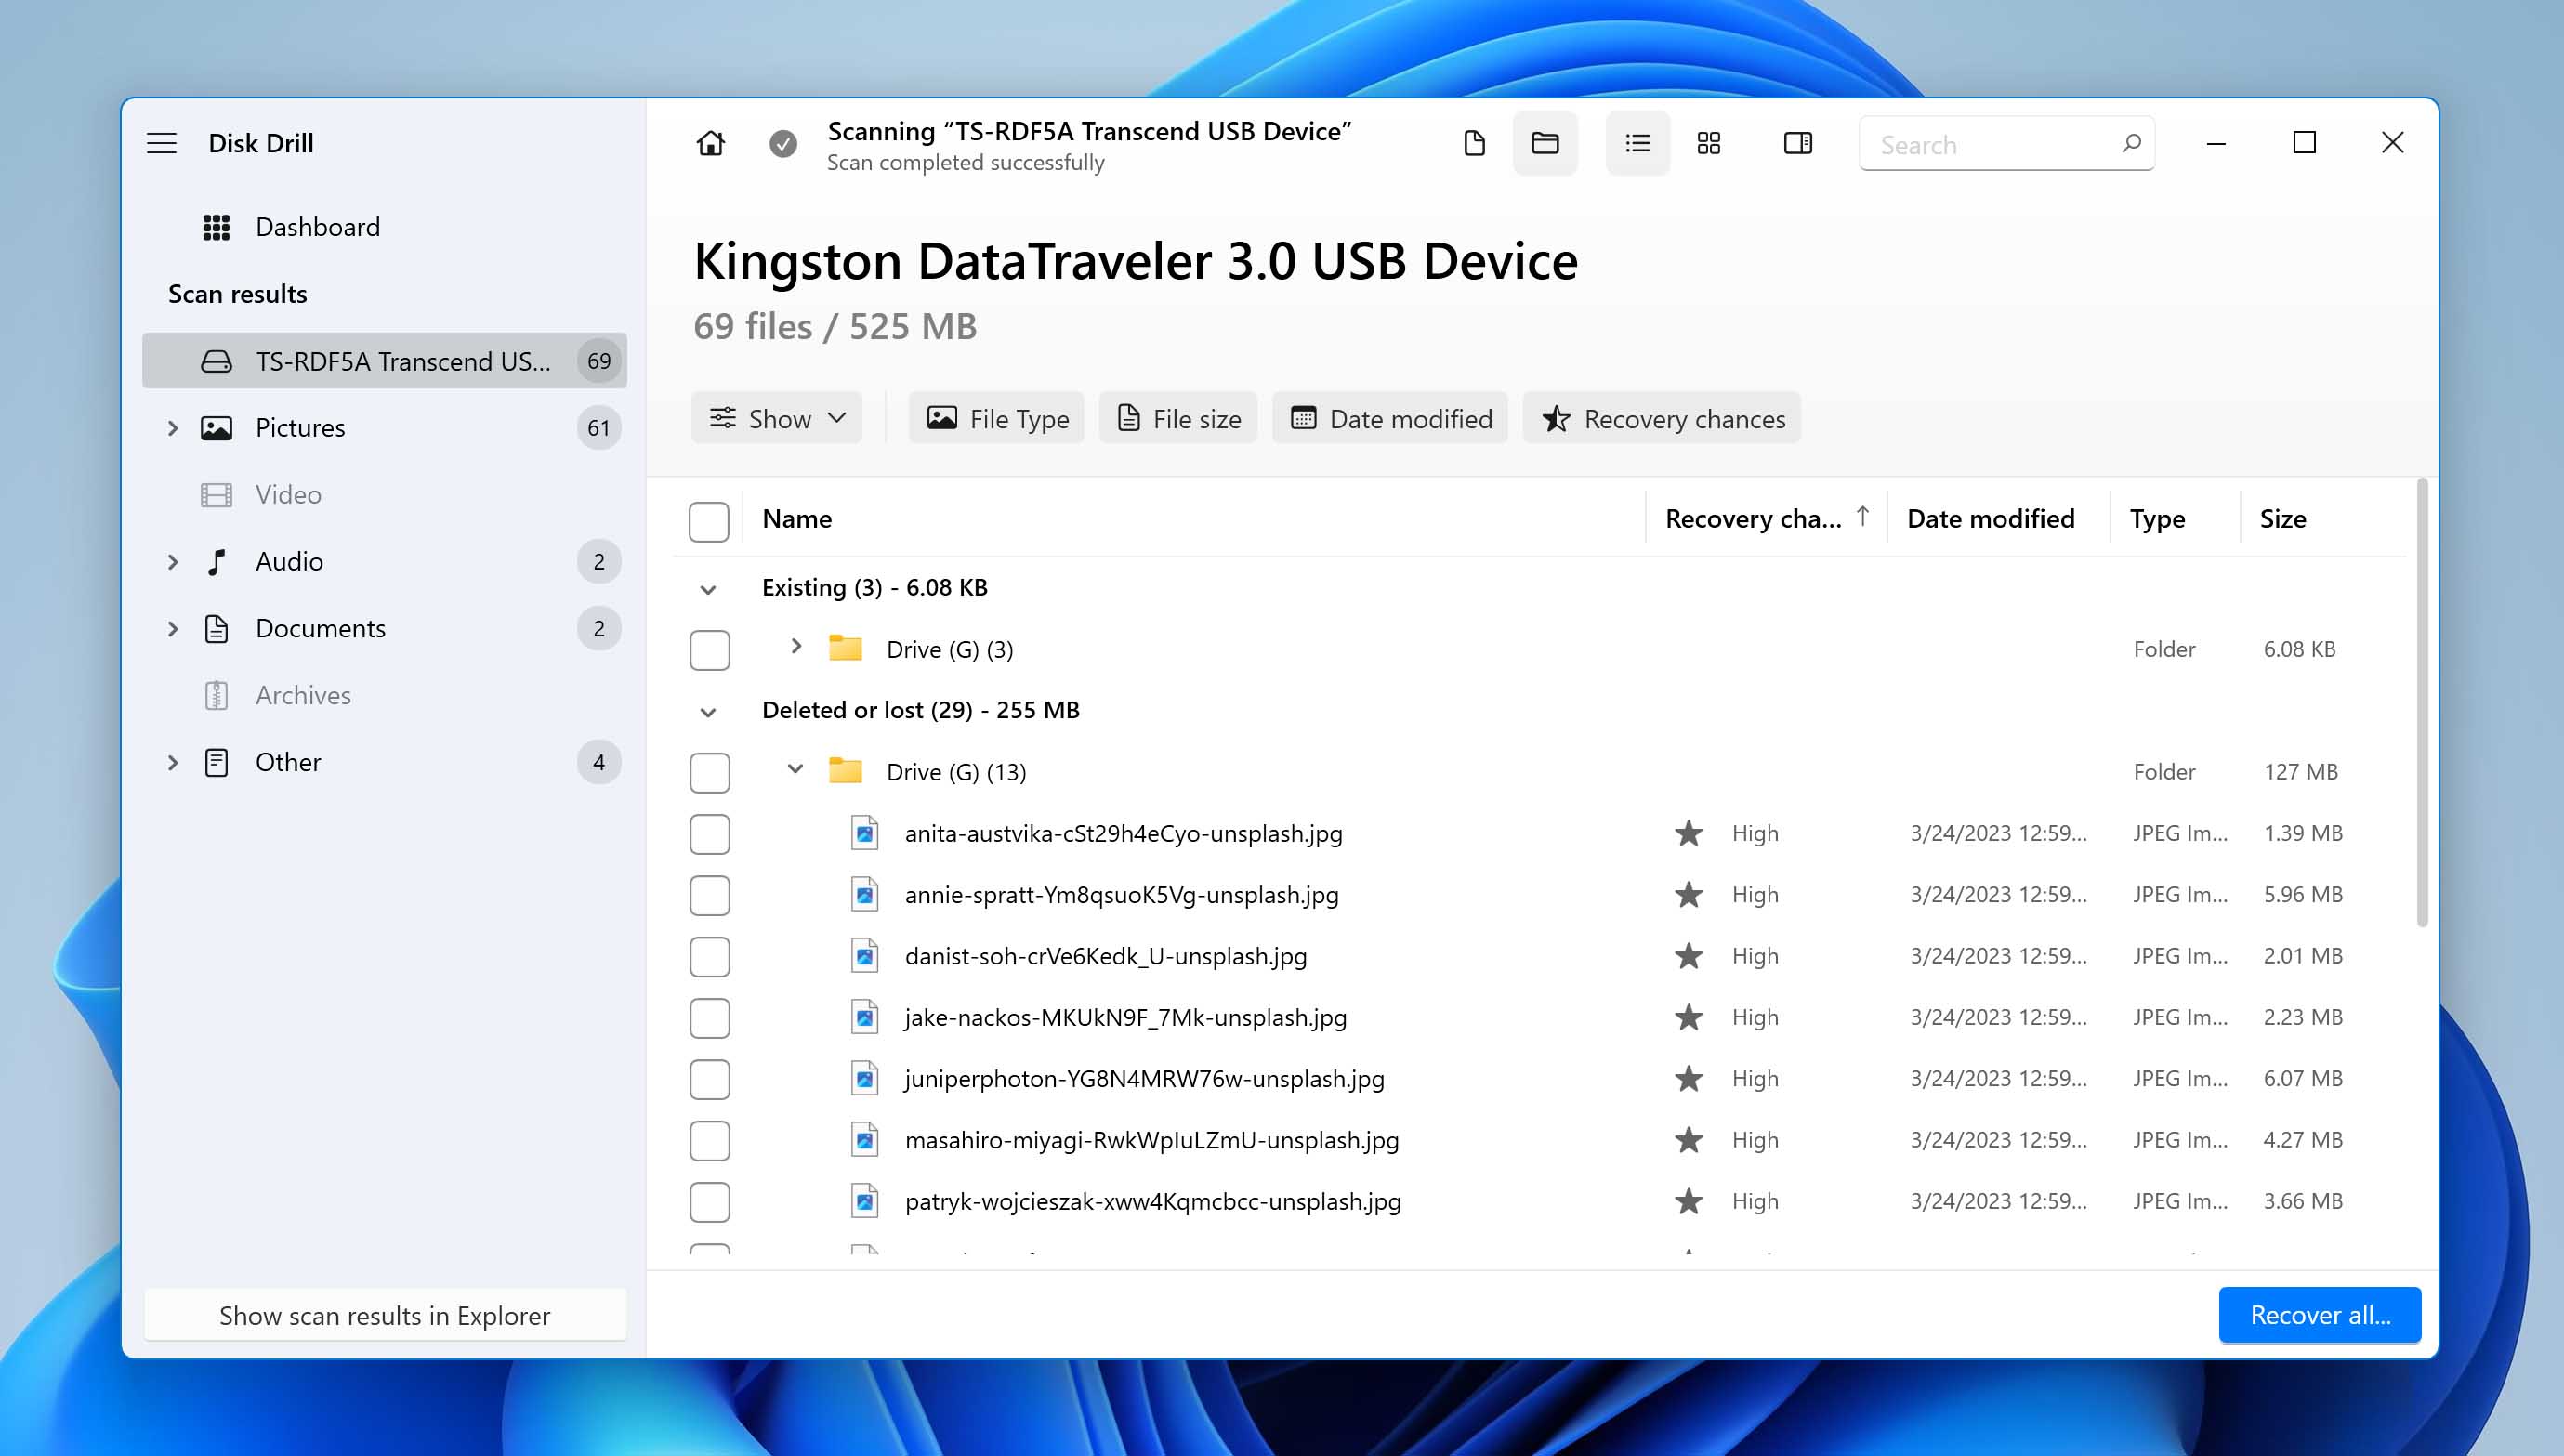The height and width of the screenshot is (1456, 2564).
Task: Filter by File Type
Action: tap(997, 418)
